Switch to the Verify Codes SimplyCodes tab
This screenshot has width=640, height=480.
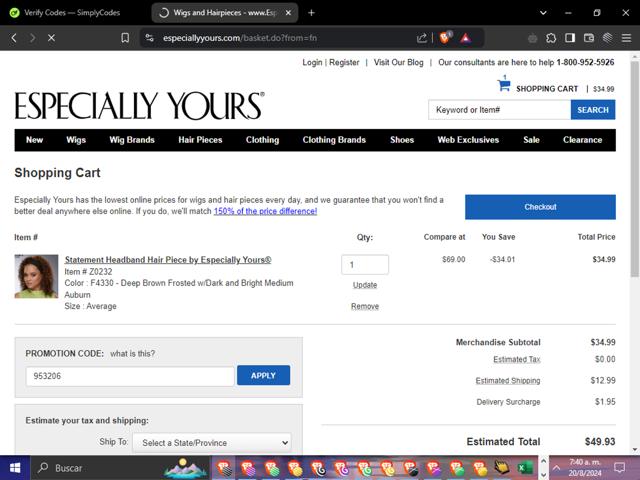[65, 13]
